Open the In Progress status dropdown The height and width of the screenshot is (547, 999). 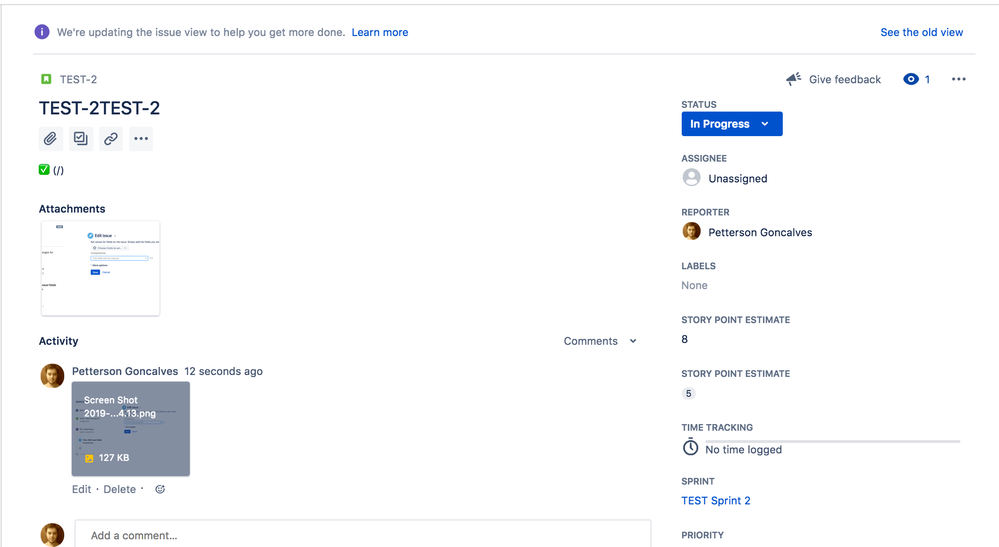732,124
